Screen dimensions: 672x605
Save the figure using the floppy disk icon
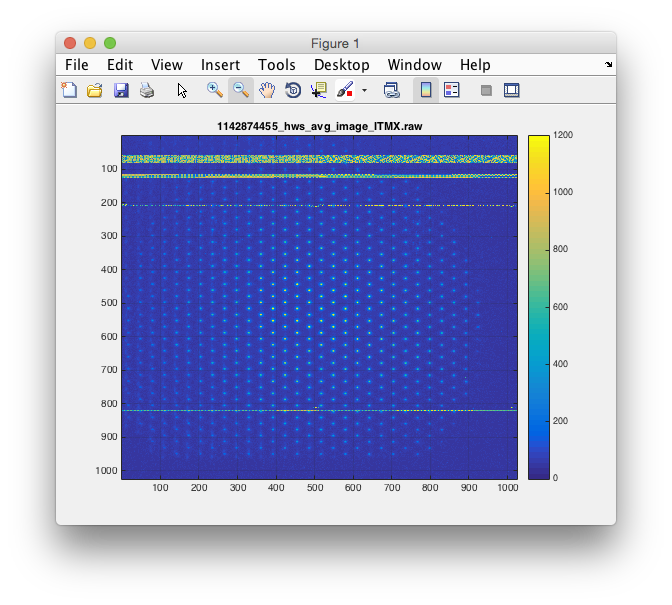121,90
